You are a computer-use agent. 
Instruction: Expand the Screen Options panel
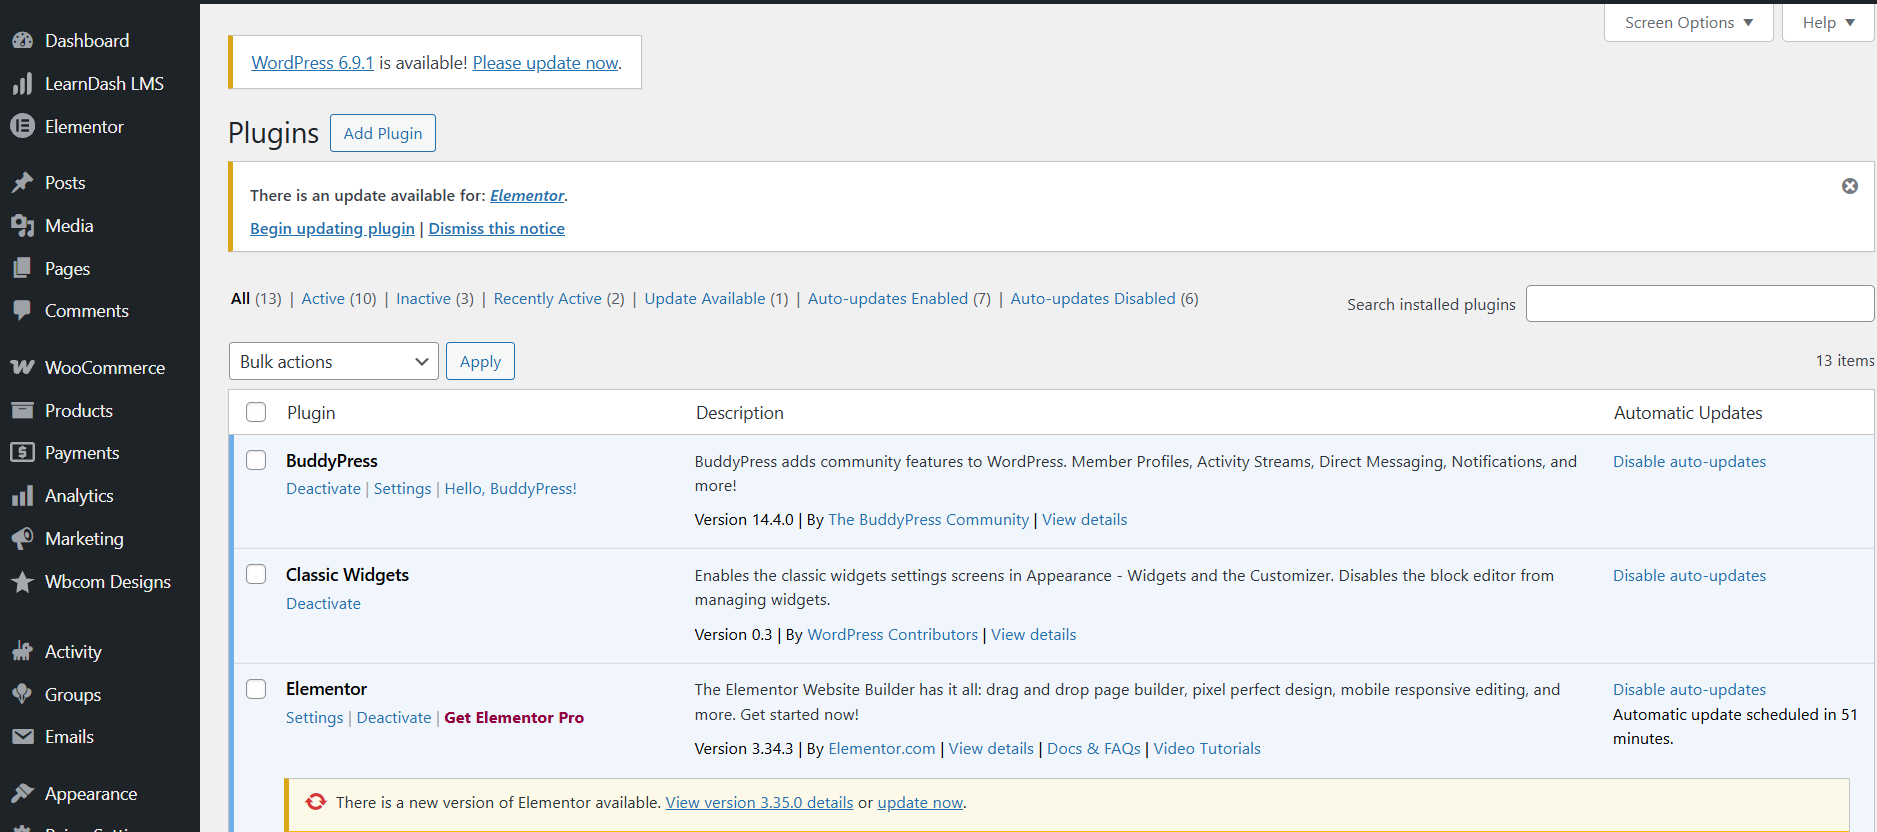point(1688,22)
